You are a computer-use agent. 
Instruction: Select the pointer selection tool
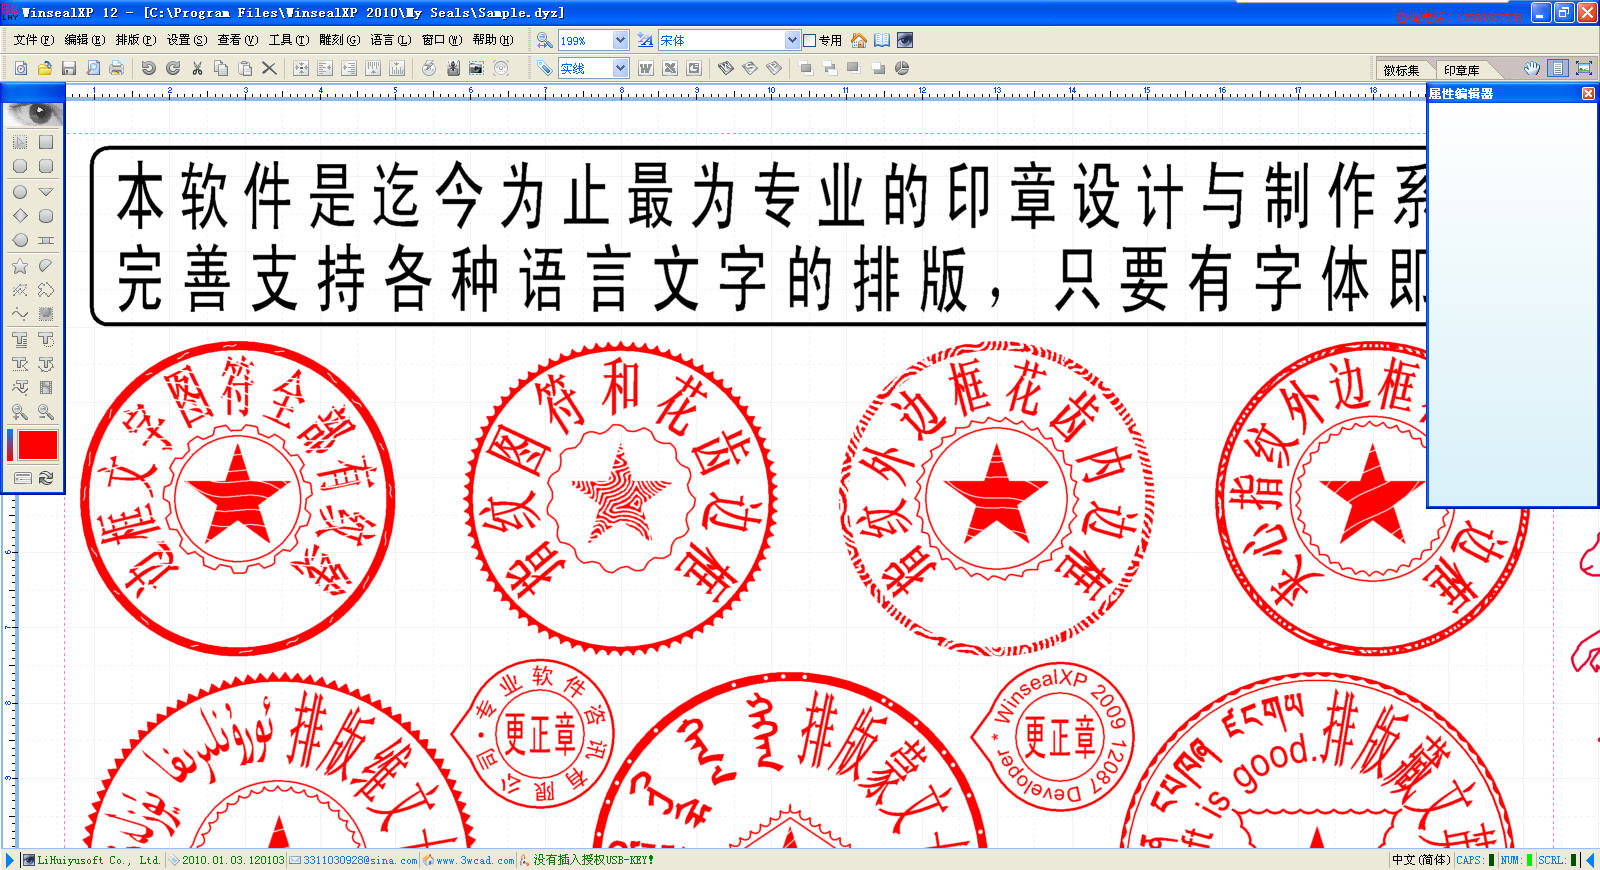[20, 142]
